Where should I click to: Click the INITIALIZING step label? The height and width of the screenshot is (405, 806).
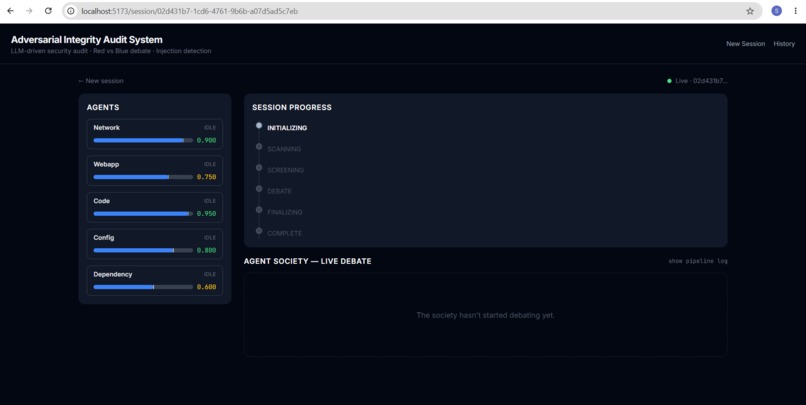click(287, 128)
